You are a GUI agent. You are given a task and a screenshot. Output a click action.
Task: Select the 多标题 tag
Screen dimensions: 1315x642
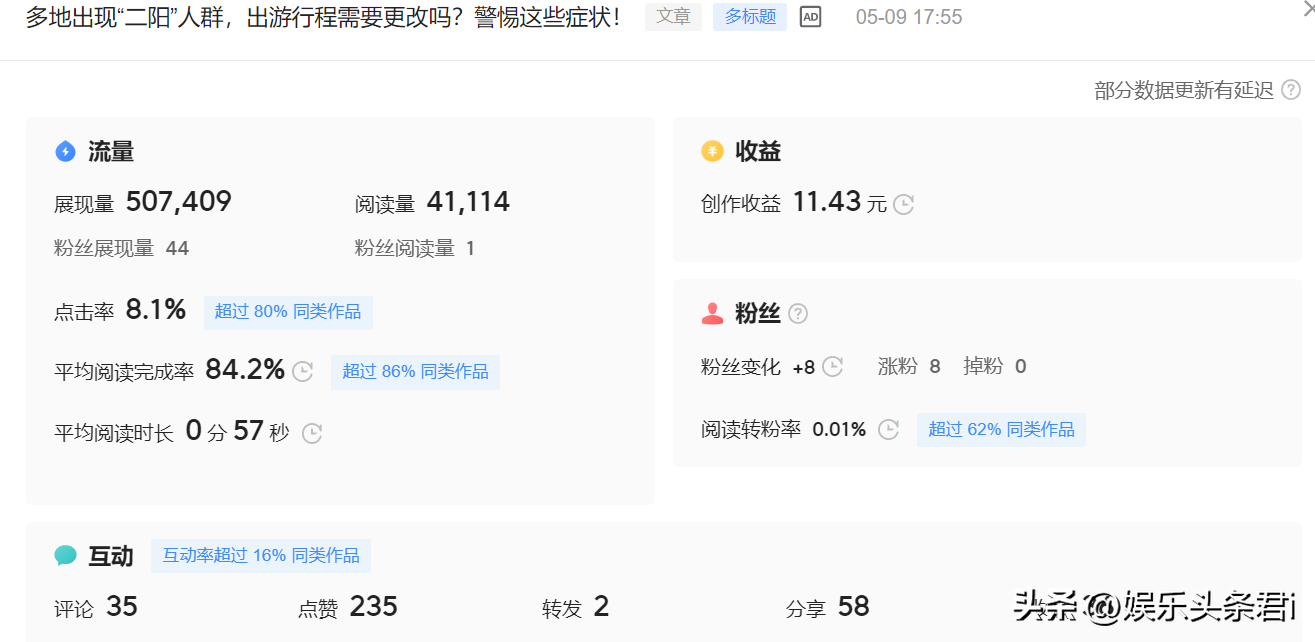(x=750, y=17)
